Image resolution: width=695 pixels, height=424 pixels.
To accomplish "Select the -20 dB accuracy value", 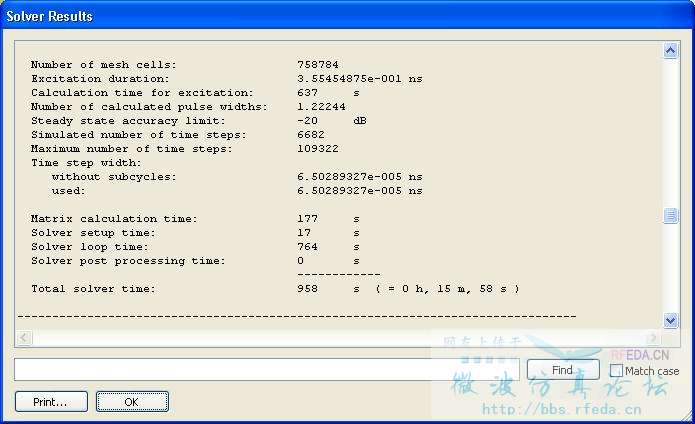I will pyautogui.click(x=332, y=121).
